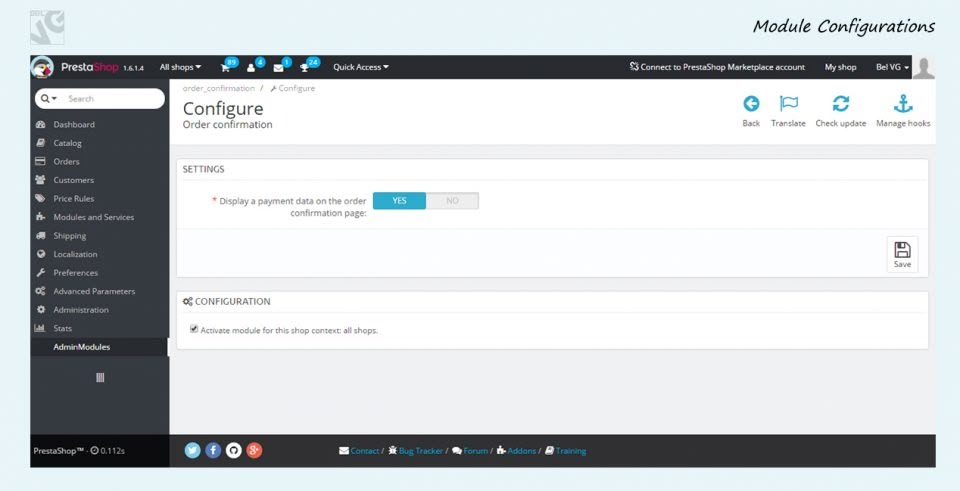Open the GitHub icon in footer
This screenshot has width=960, height=491.
[x=233, y=450]
